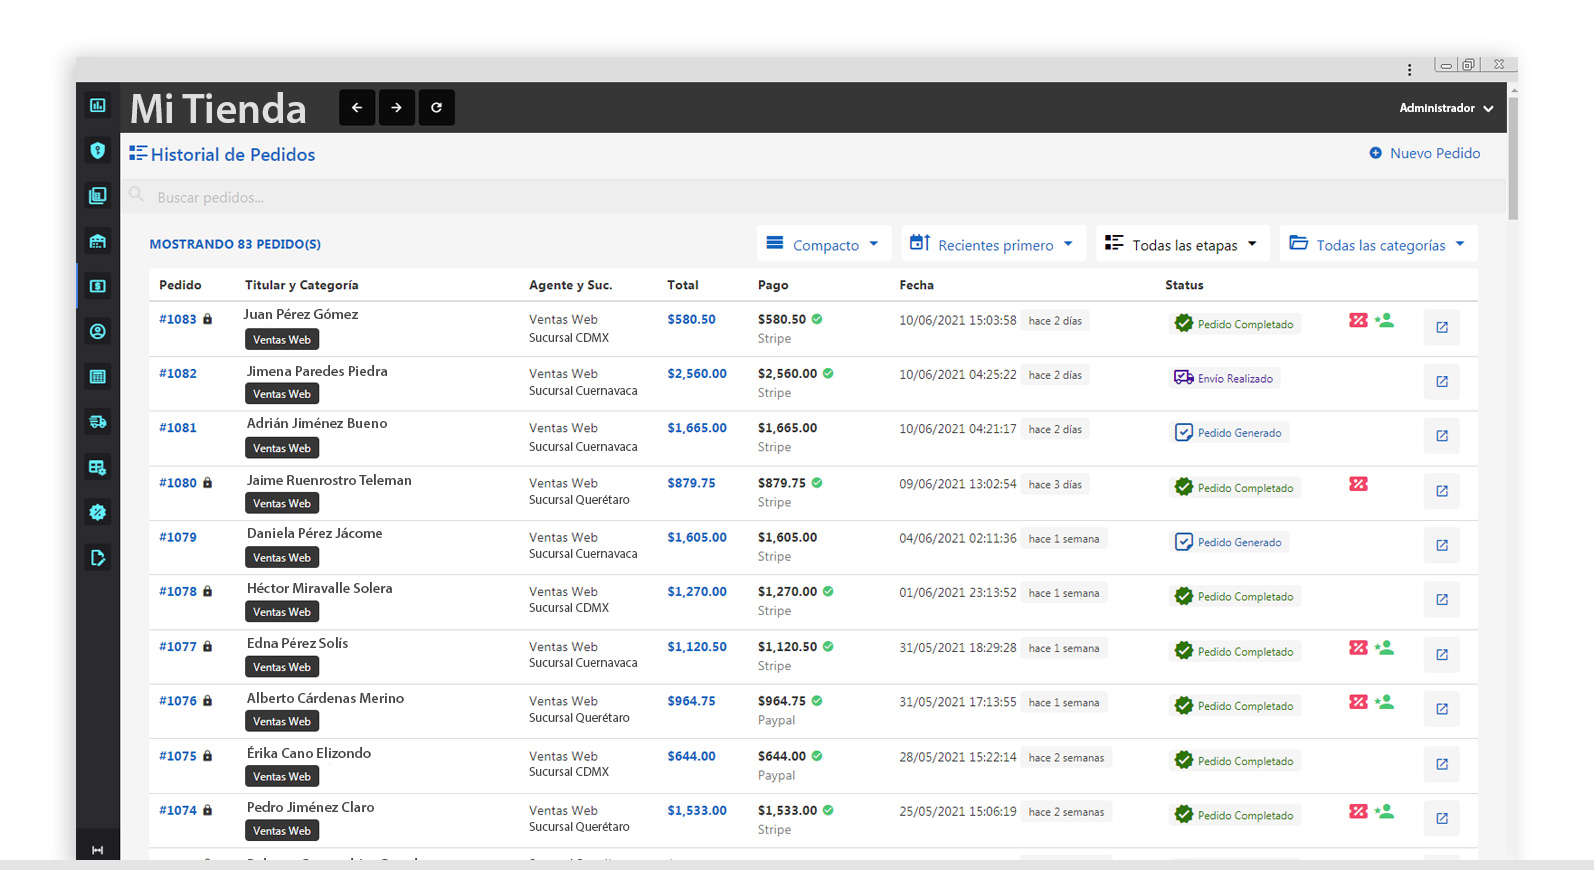Open the Compacto view dropdown
This screenshot has height=870, width=1594.
pos(823,244)
